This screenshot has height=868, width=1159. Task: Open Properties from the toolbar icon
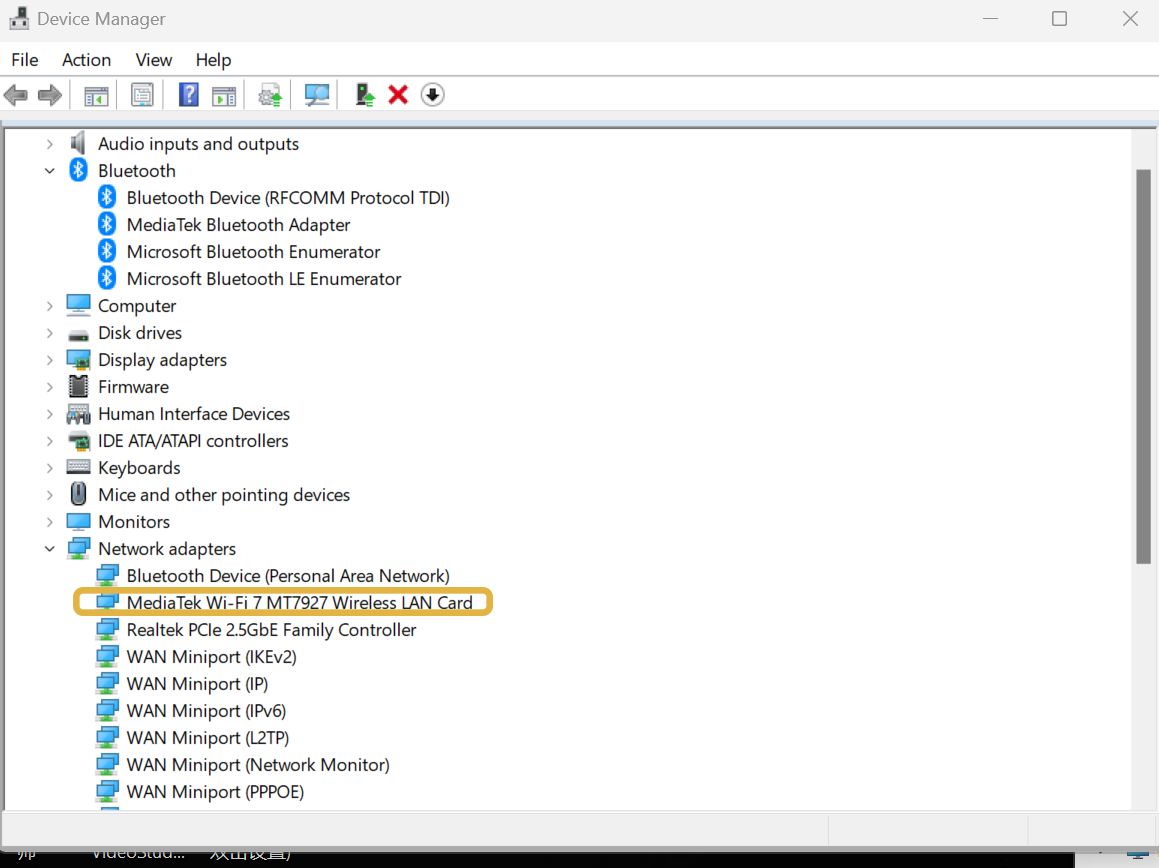click(x=142, y=95)
